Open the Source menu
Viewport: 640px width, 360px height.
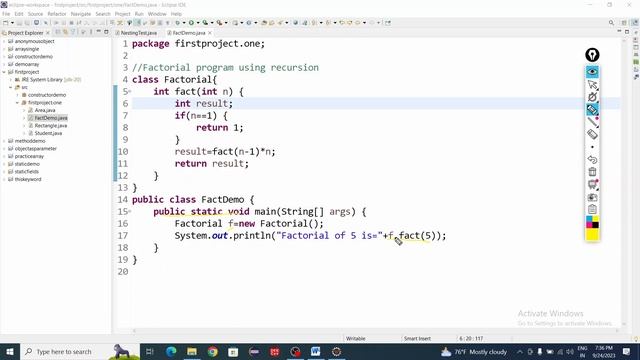point(35,14)
